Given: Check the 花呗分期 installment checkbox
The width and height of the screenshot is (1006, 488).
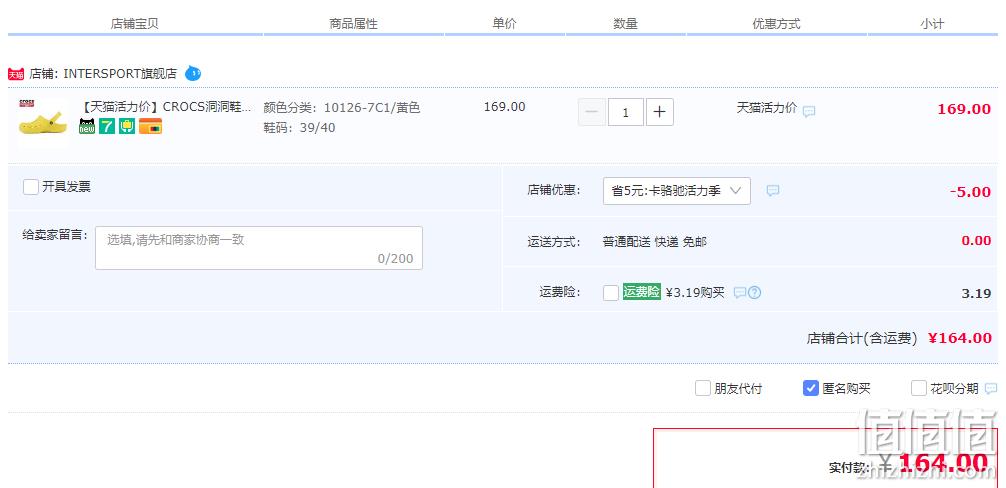Looking at the screenshot, I should coord(919,388).
